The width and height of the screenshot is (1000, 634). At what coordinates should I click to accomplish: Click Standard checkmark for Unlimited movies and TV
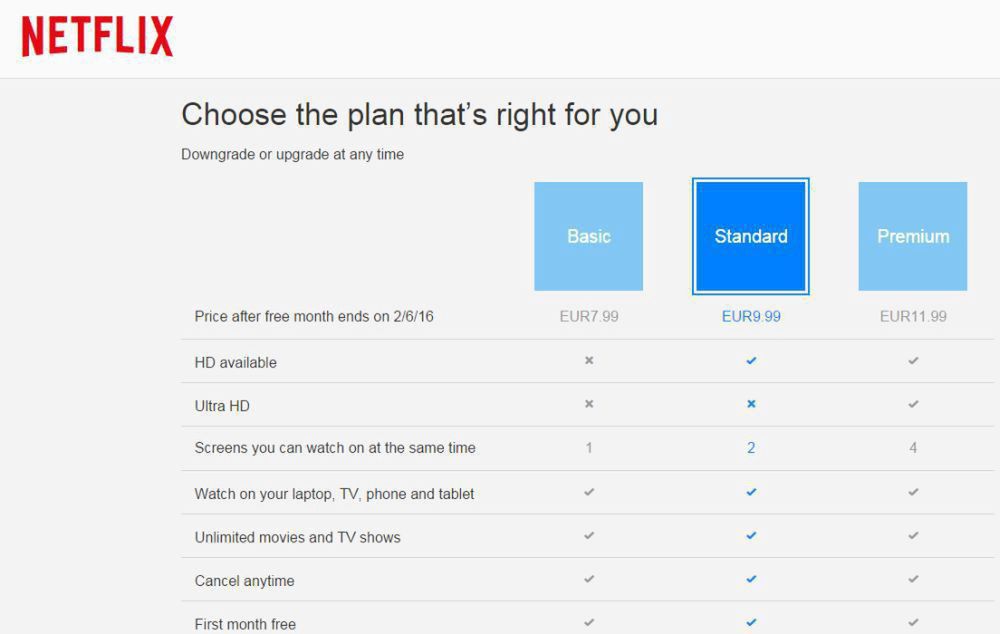[751, 536]
